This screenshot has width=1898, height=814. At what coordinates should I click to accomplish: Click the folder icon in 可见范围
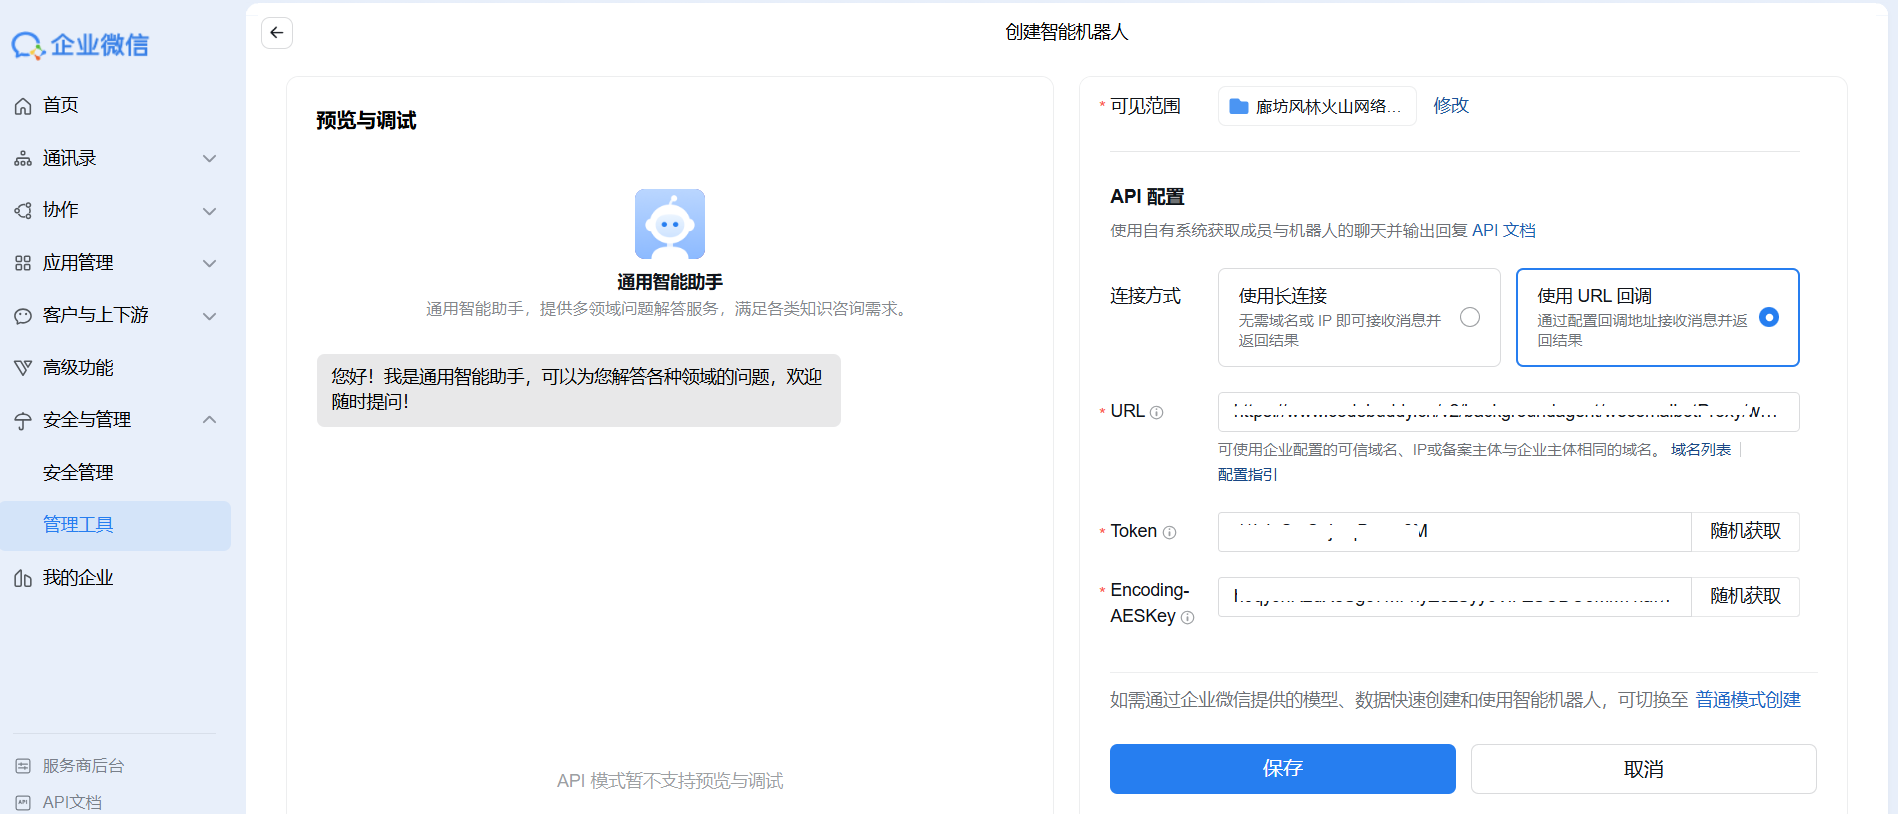[x=1239, y=106]
